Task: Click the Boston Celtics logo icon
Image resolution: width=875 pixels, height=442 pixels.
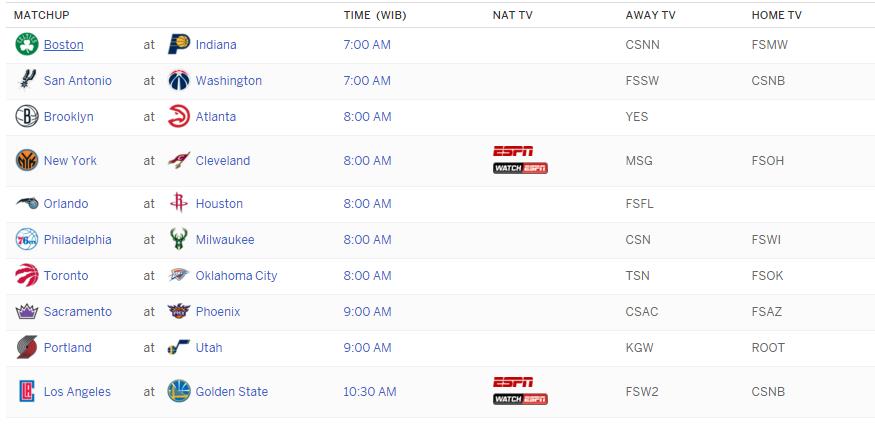Action: 27,45
